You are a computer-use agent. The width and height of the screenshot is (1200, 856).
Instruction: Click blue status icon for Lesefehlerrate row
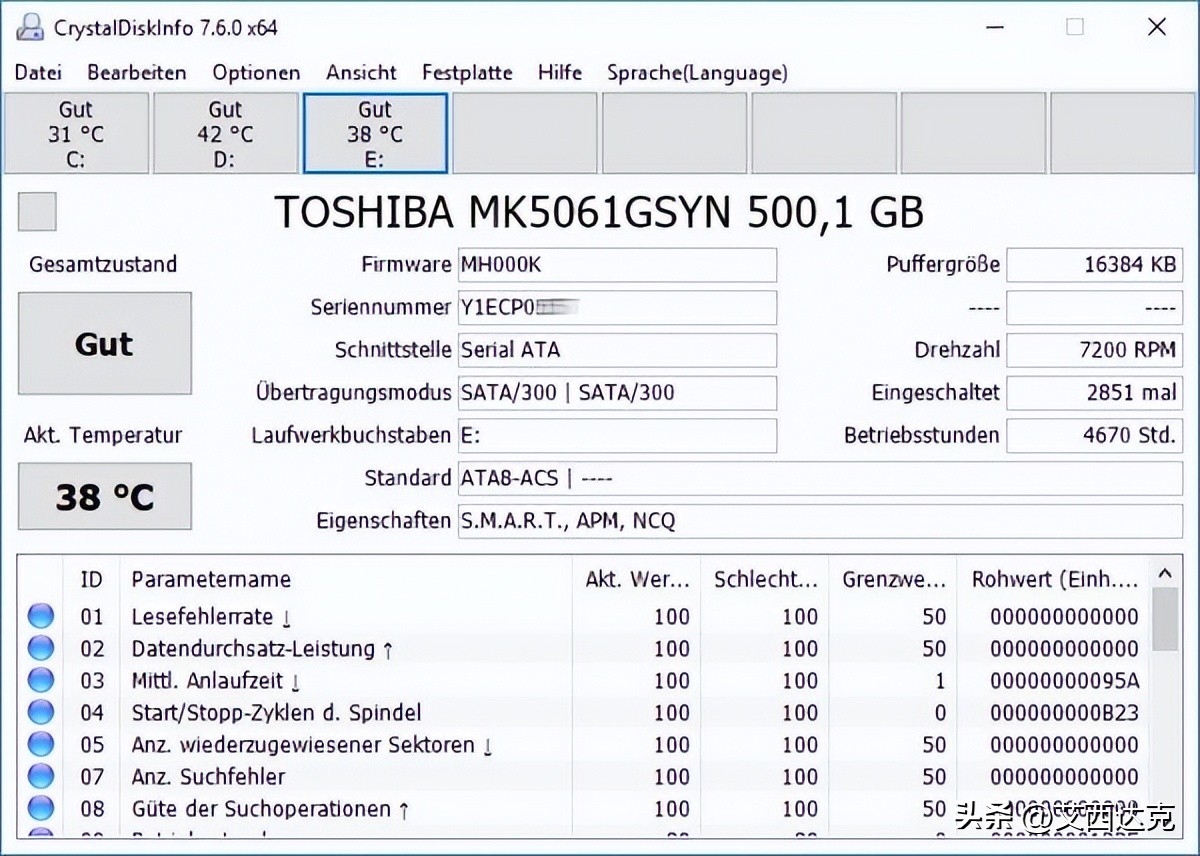(x=41, y=617)
